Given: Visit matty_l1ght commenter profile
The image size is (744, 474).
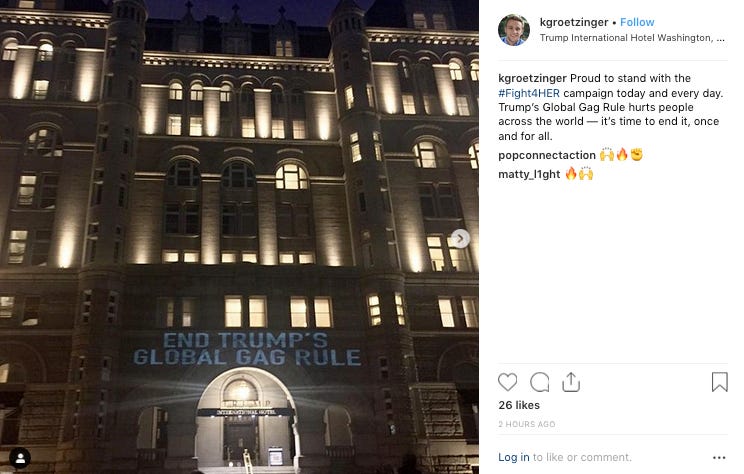Looking at the screenshot, I should (529, 174).
